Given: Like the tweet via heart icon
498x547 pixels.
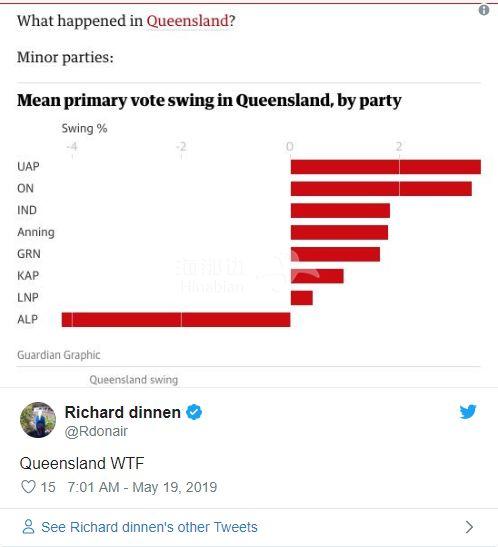Looking at the screenshot, I should 29,487.
